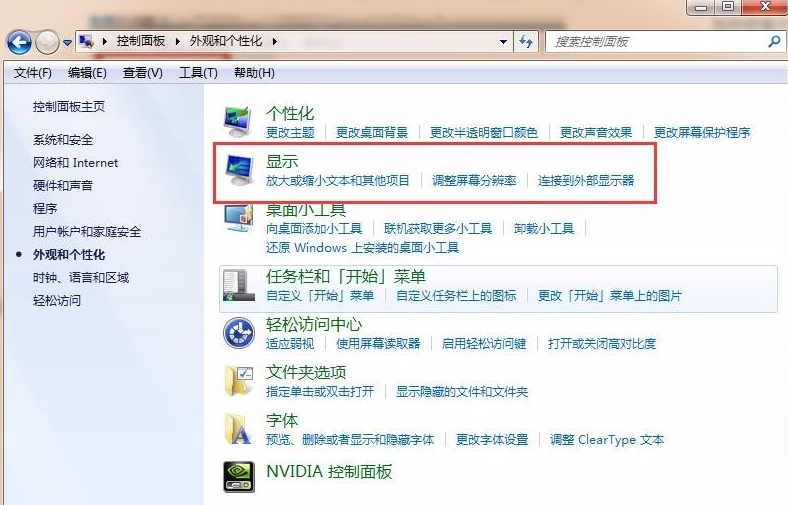The width and height of the screenshot is (788, 505).
Task: Click the NVIDIA 控制面板 icon
Action: click(x=238, y=476)
